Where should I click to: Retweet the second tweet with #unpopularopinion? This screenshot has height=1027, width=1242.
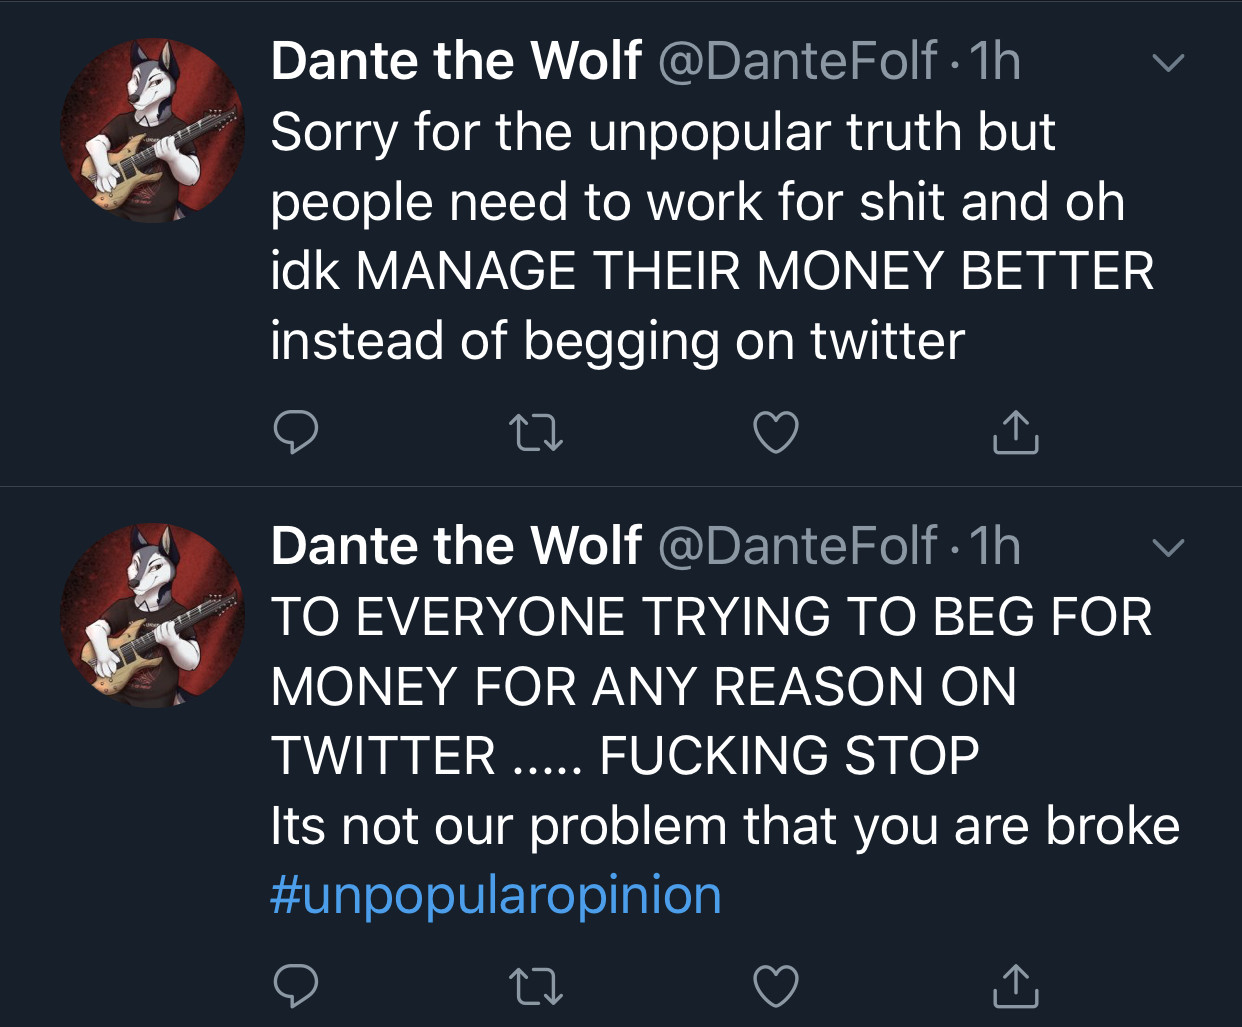536,986
